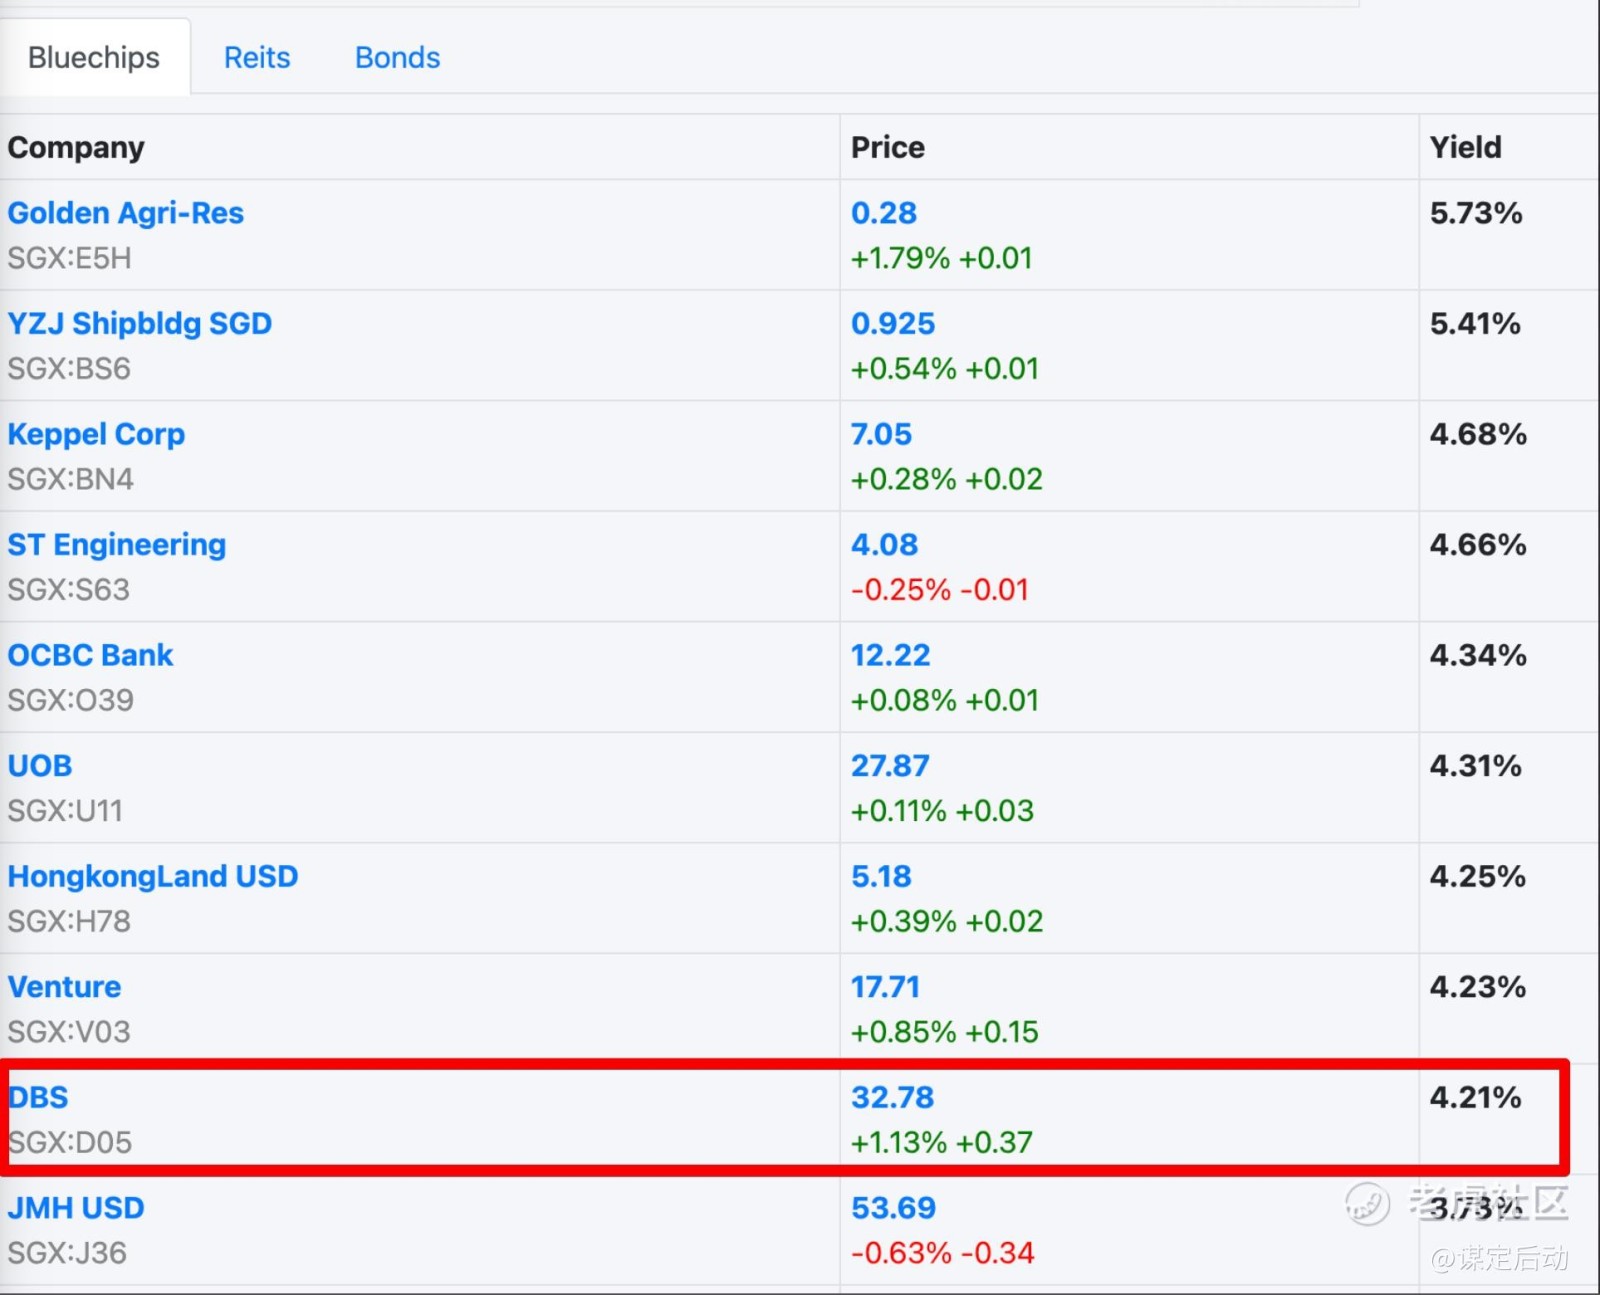
Task: Open YZJ Shipbldg SGD company link
Action: coord(140,324)
